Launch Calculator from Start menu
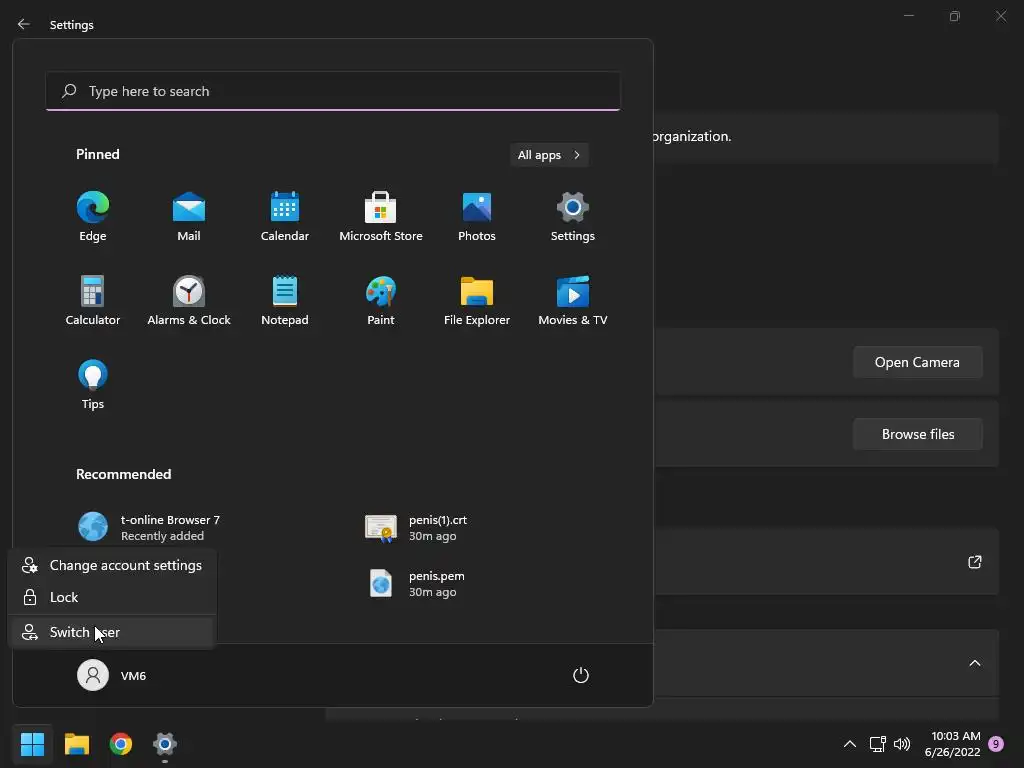Viewport: 1024px width, 768px height. click(x=93, y=301)
